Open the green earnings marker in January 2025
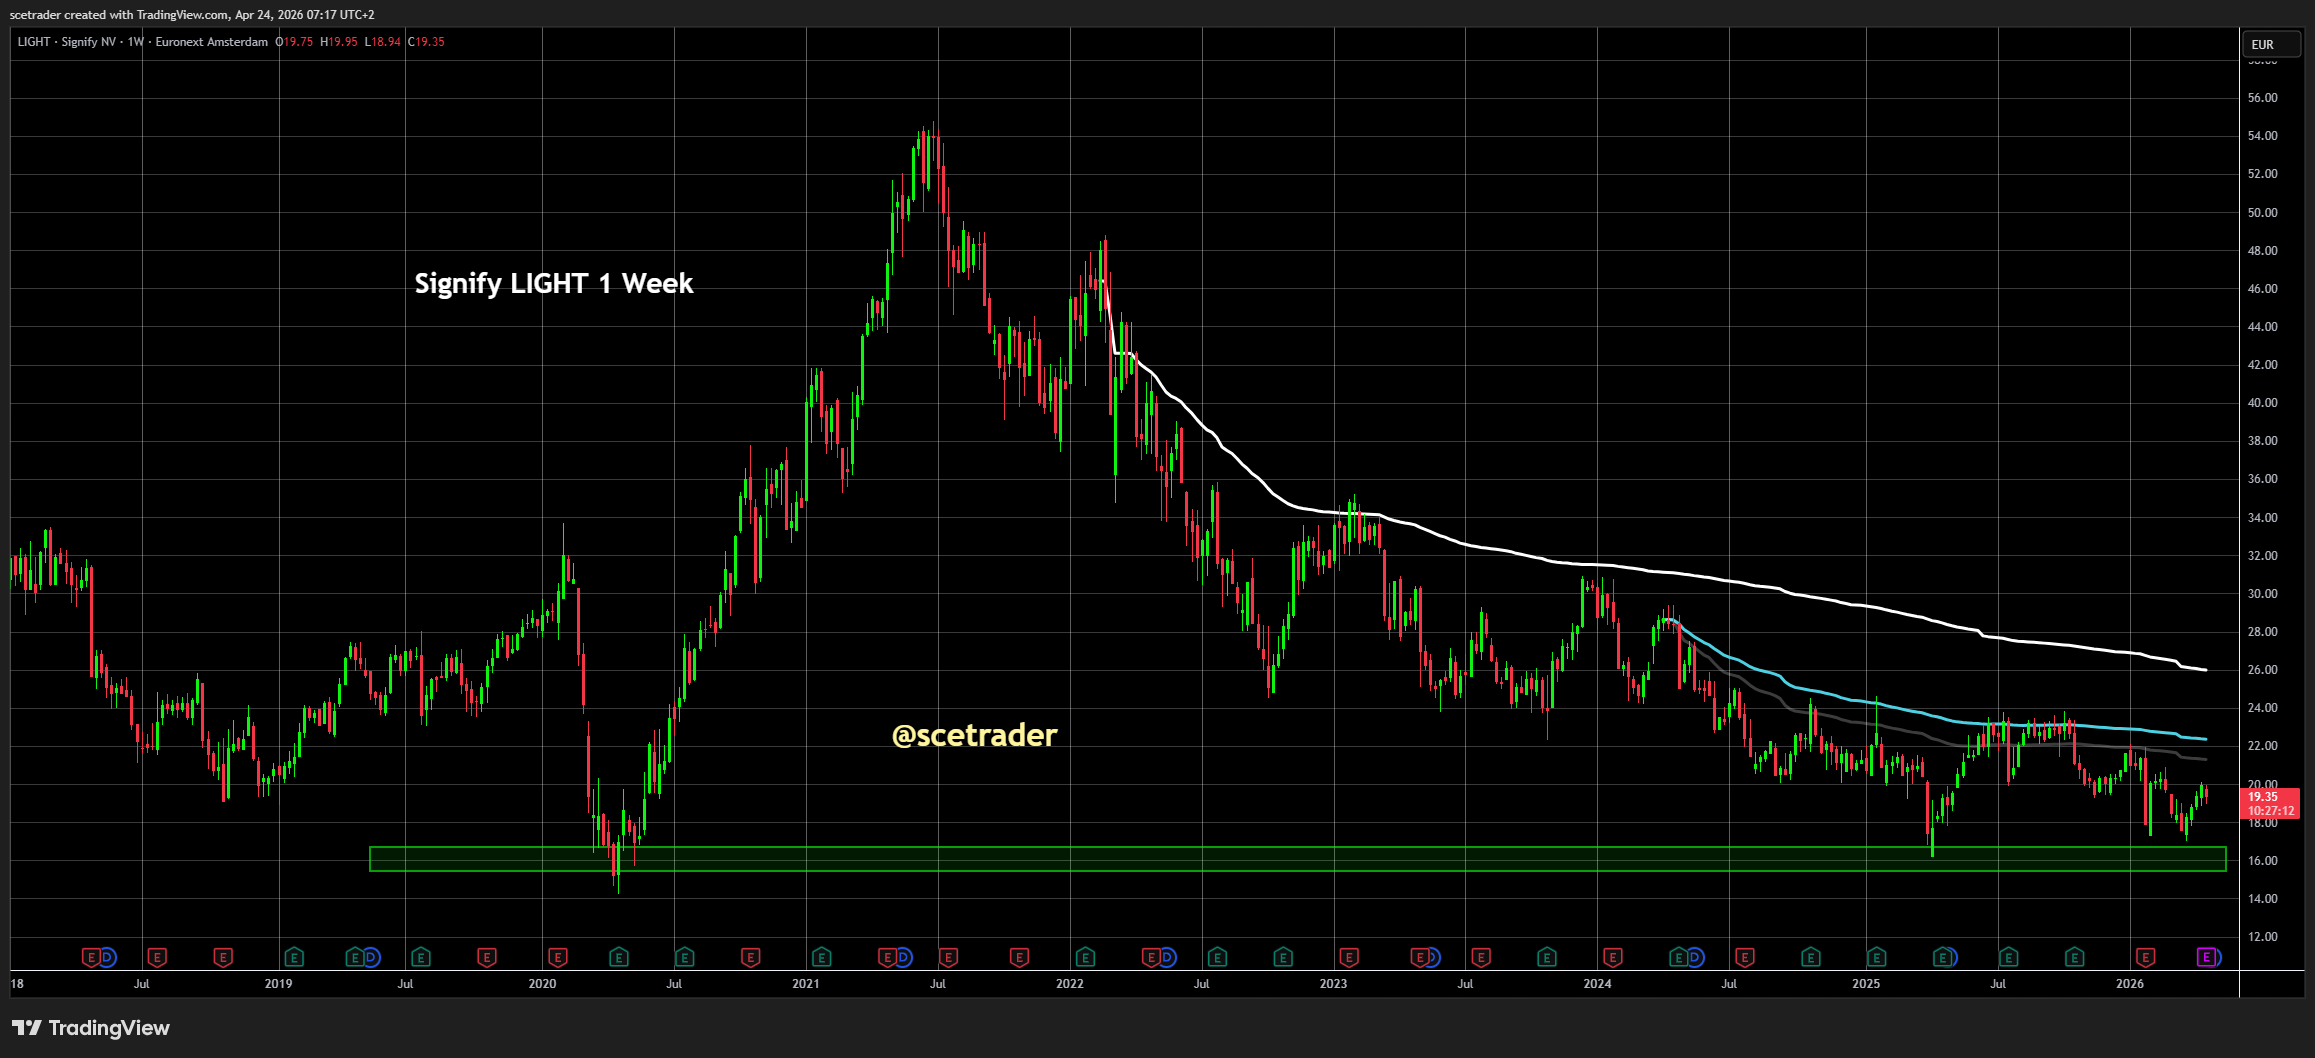 [x=1877, y=958]
